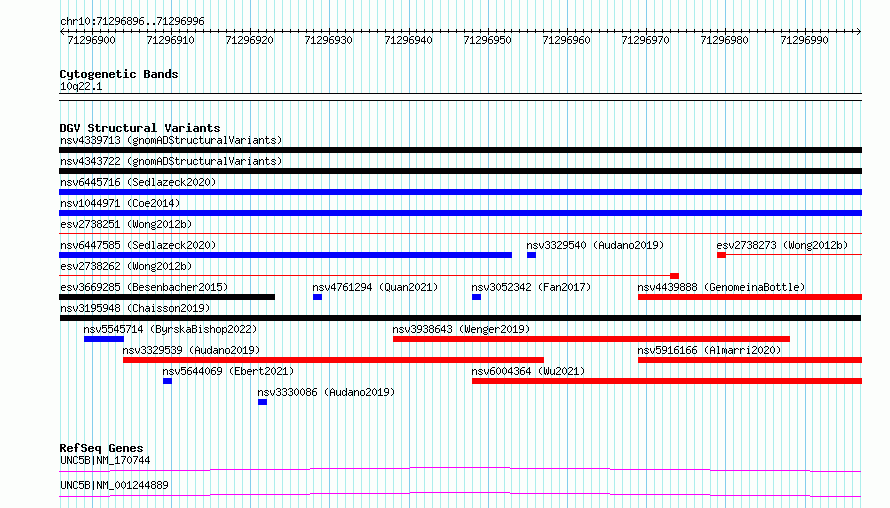Click red bar under nsv4439888
This screenshot has height=508, width=890.
pyautogui.click(x=750, y=297)
